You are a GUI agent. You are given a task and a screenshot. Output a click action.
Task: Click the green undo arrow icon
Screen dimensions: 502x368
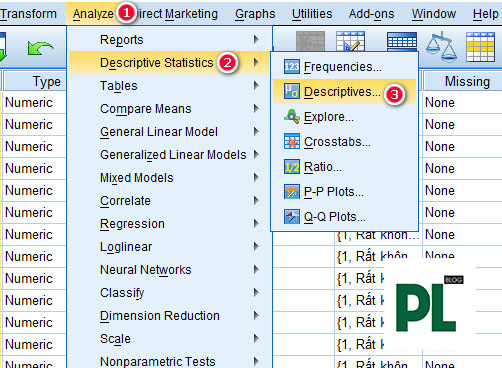point(40,48)
